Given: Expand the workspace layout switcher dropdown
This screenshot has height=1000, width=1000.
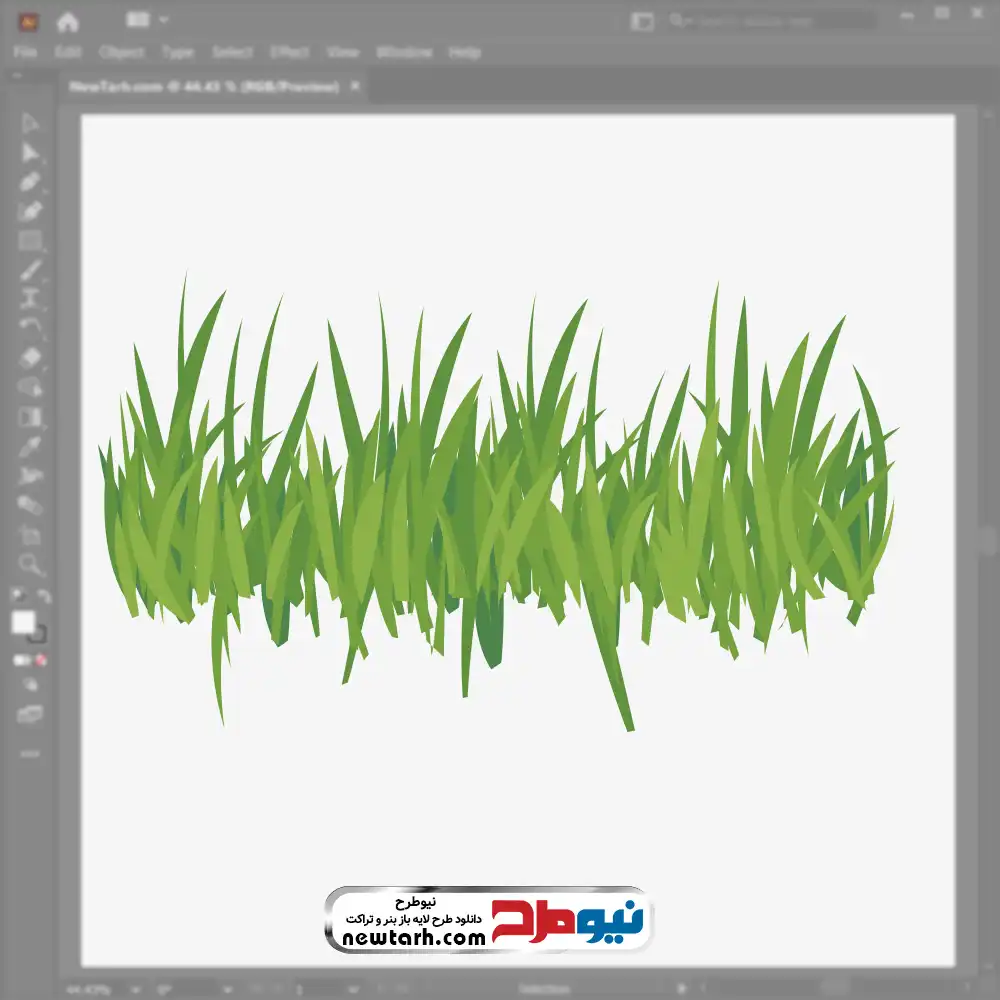Looking at the screenshot, I should (x=147, y=20).
